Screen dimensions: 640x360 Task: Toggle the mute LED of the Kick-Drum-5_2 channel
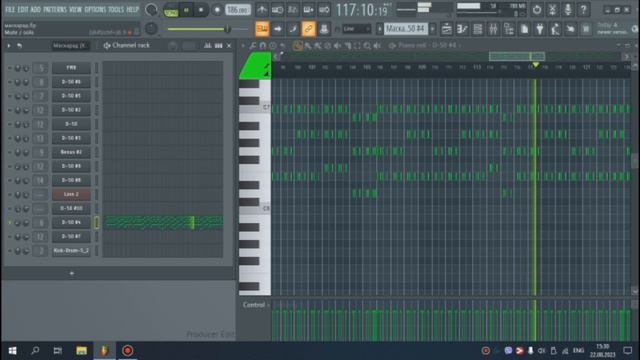(x=10, y=251)
